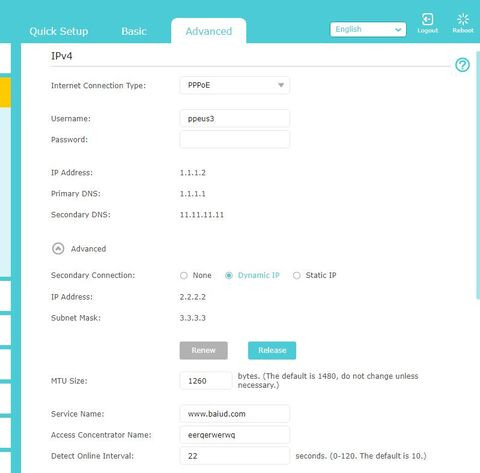Click the IP address 1.1.1.2
Image resolution: width=480 pixels, height=473 pixels.
pos(193,173)
